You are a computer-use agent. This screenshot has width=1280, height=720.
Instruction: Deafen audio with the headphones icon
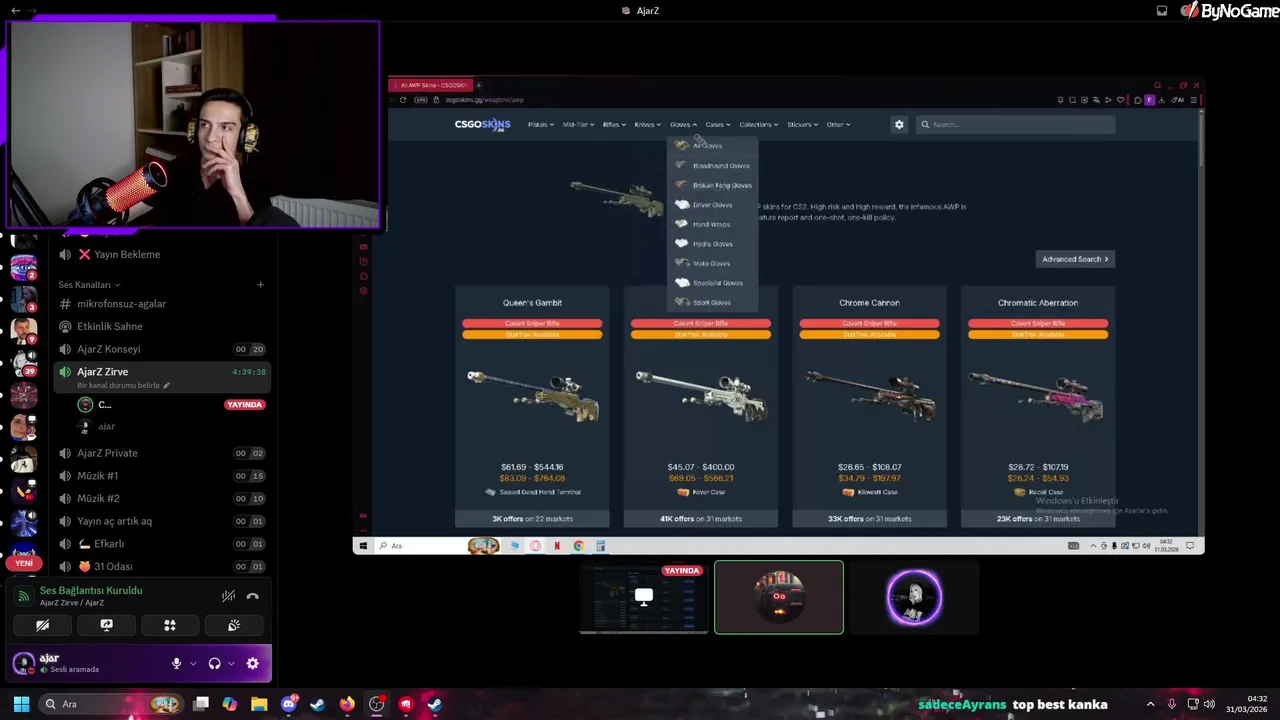214,663
